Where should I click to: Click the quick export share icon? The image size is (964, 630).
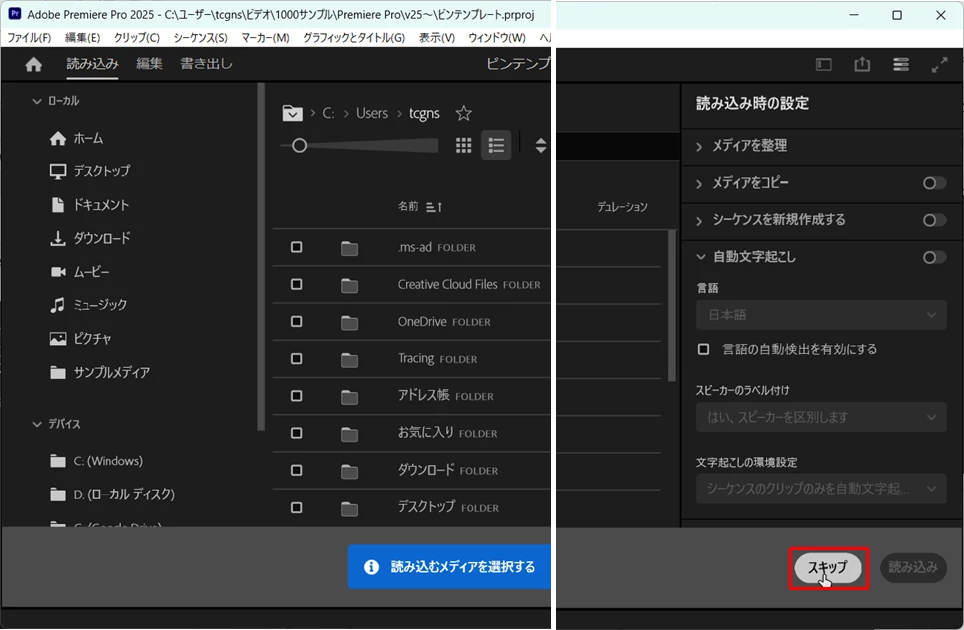click(x=862, y=64)
